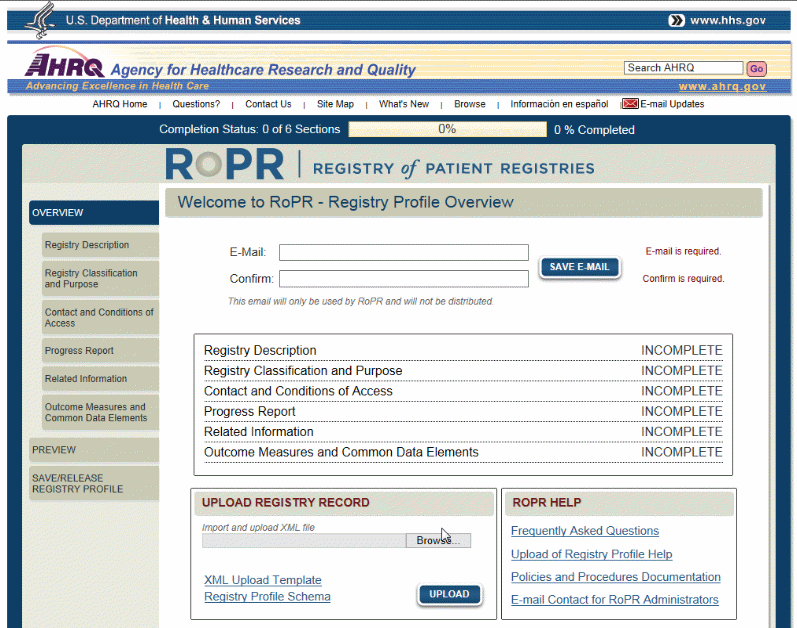797x628 pixels.
Task: Open Frequently Asked Questions link
Action: point(585,531)
